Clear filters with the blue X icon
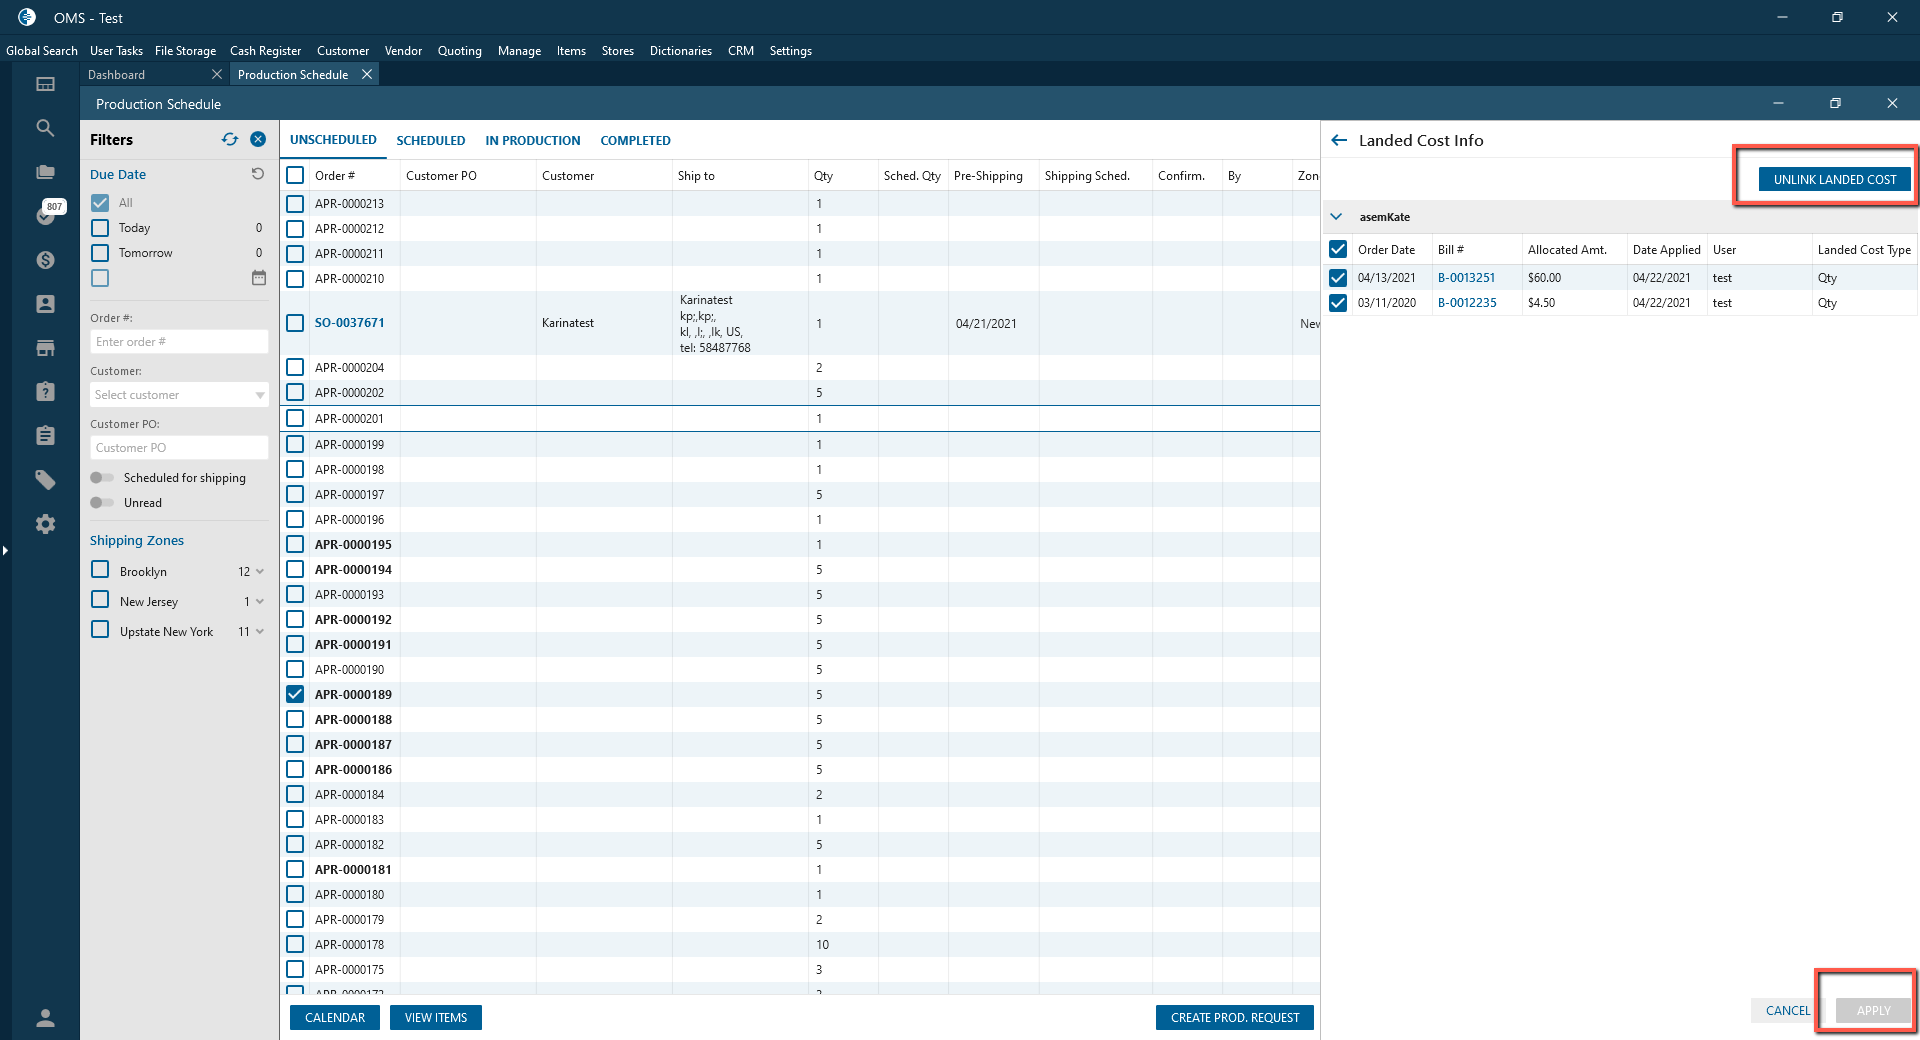Screen dimensions: 1920x1040 (x=258, y=140)
